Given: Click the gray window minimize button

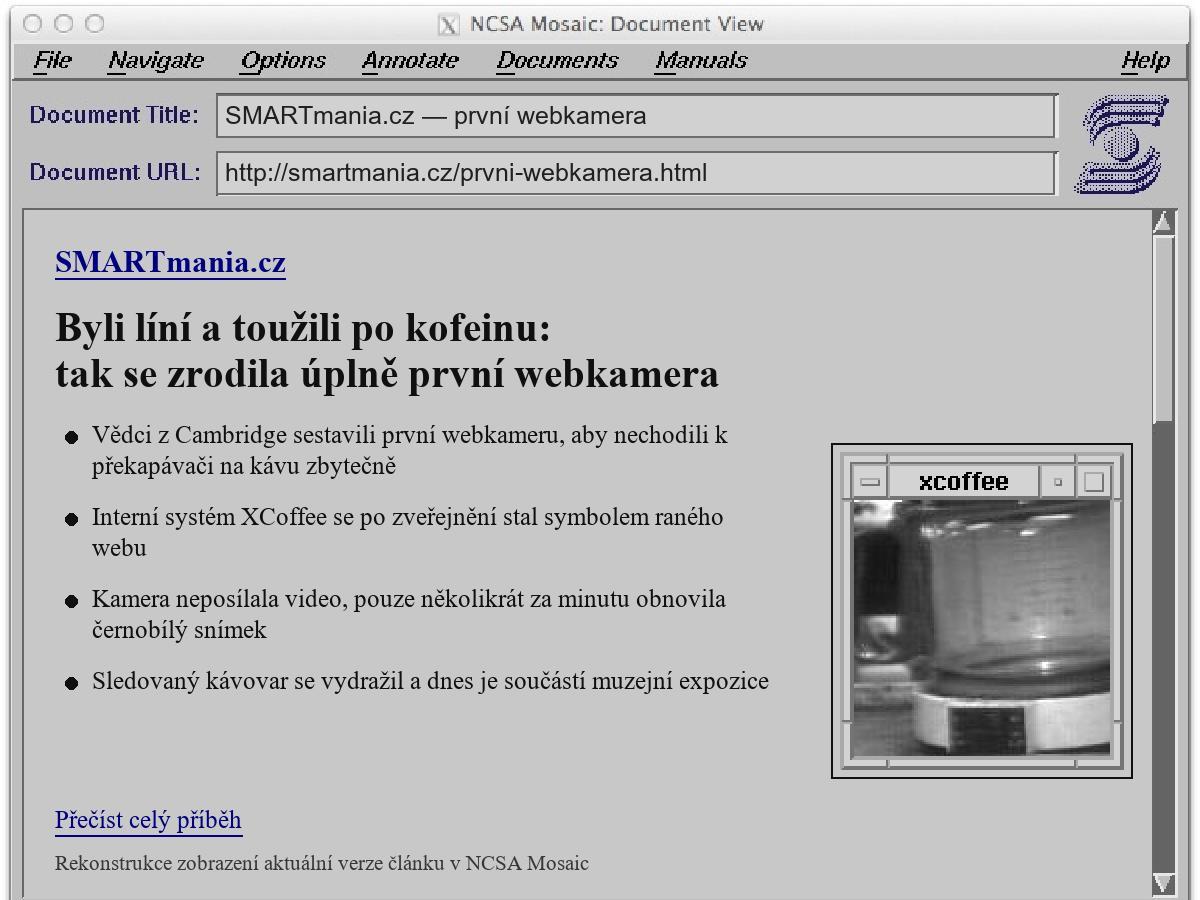Looking at the screenshot, I should [63, 24].
